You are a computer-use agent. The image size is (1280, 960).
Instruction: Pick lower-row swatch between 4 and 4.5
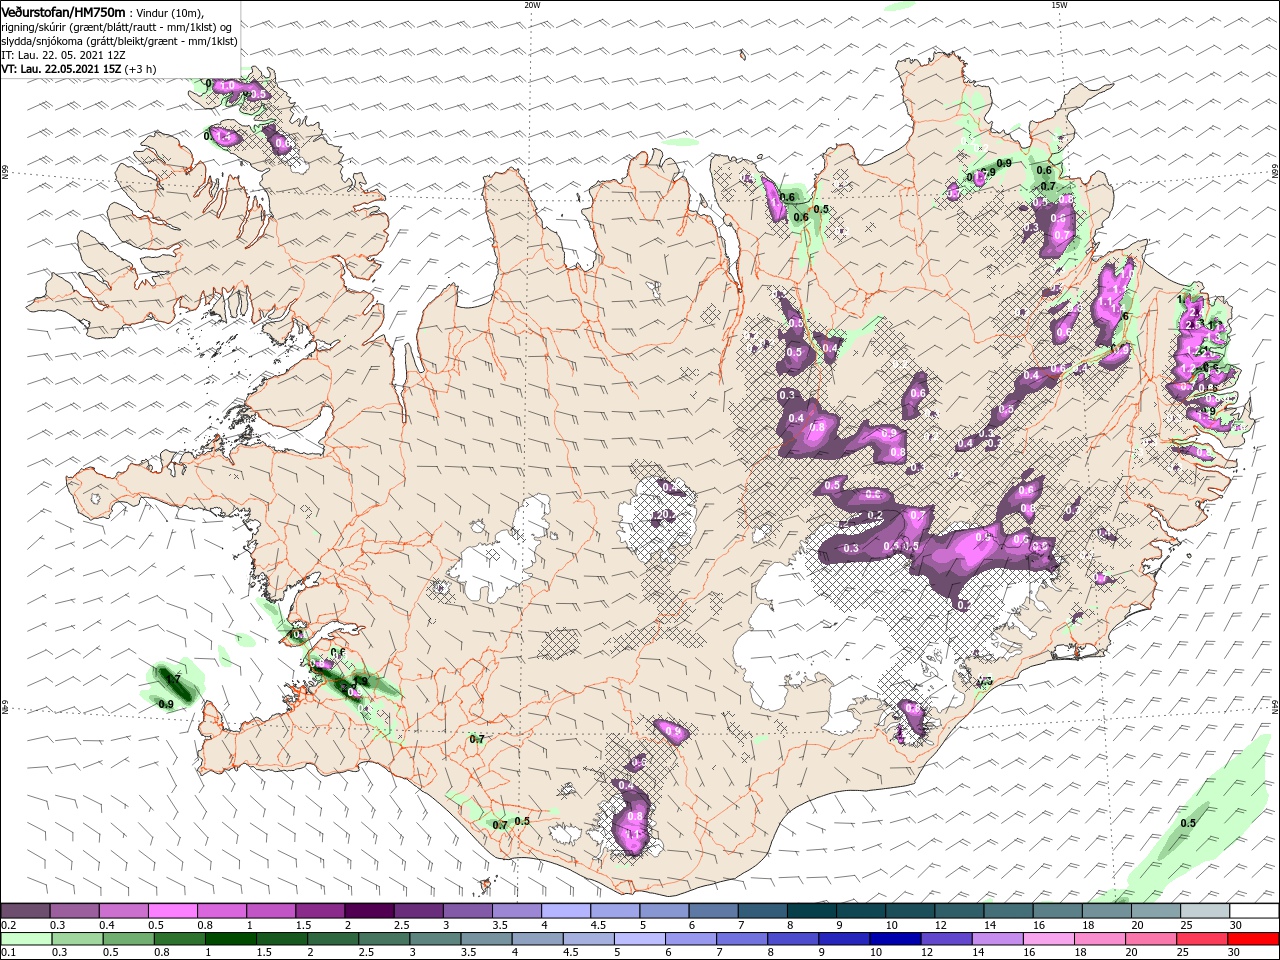pos(537,939)
